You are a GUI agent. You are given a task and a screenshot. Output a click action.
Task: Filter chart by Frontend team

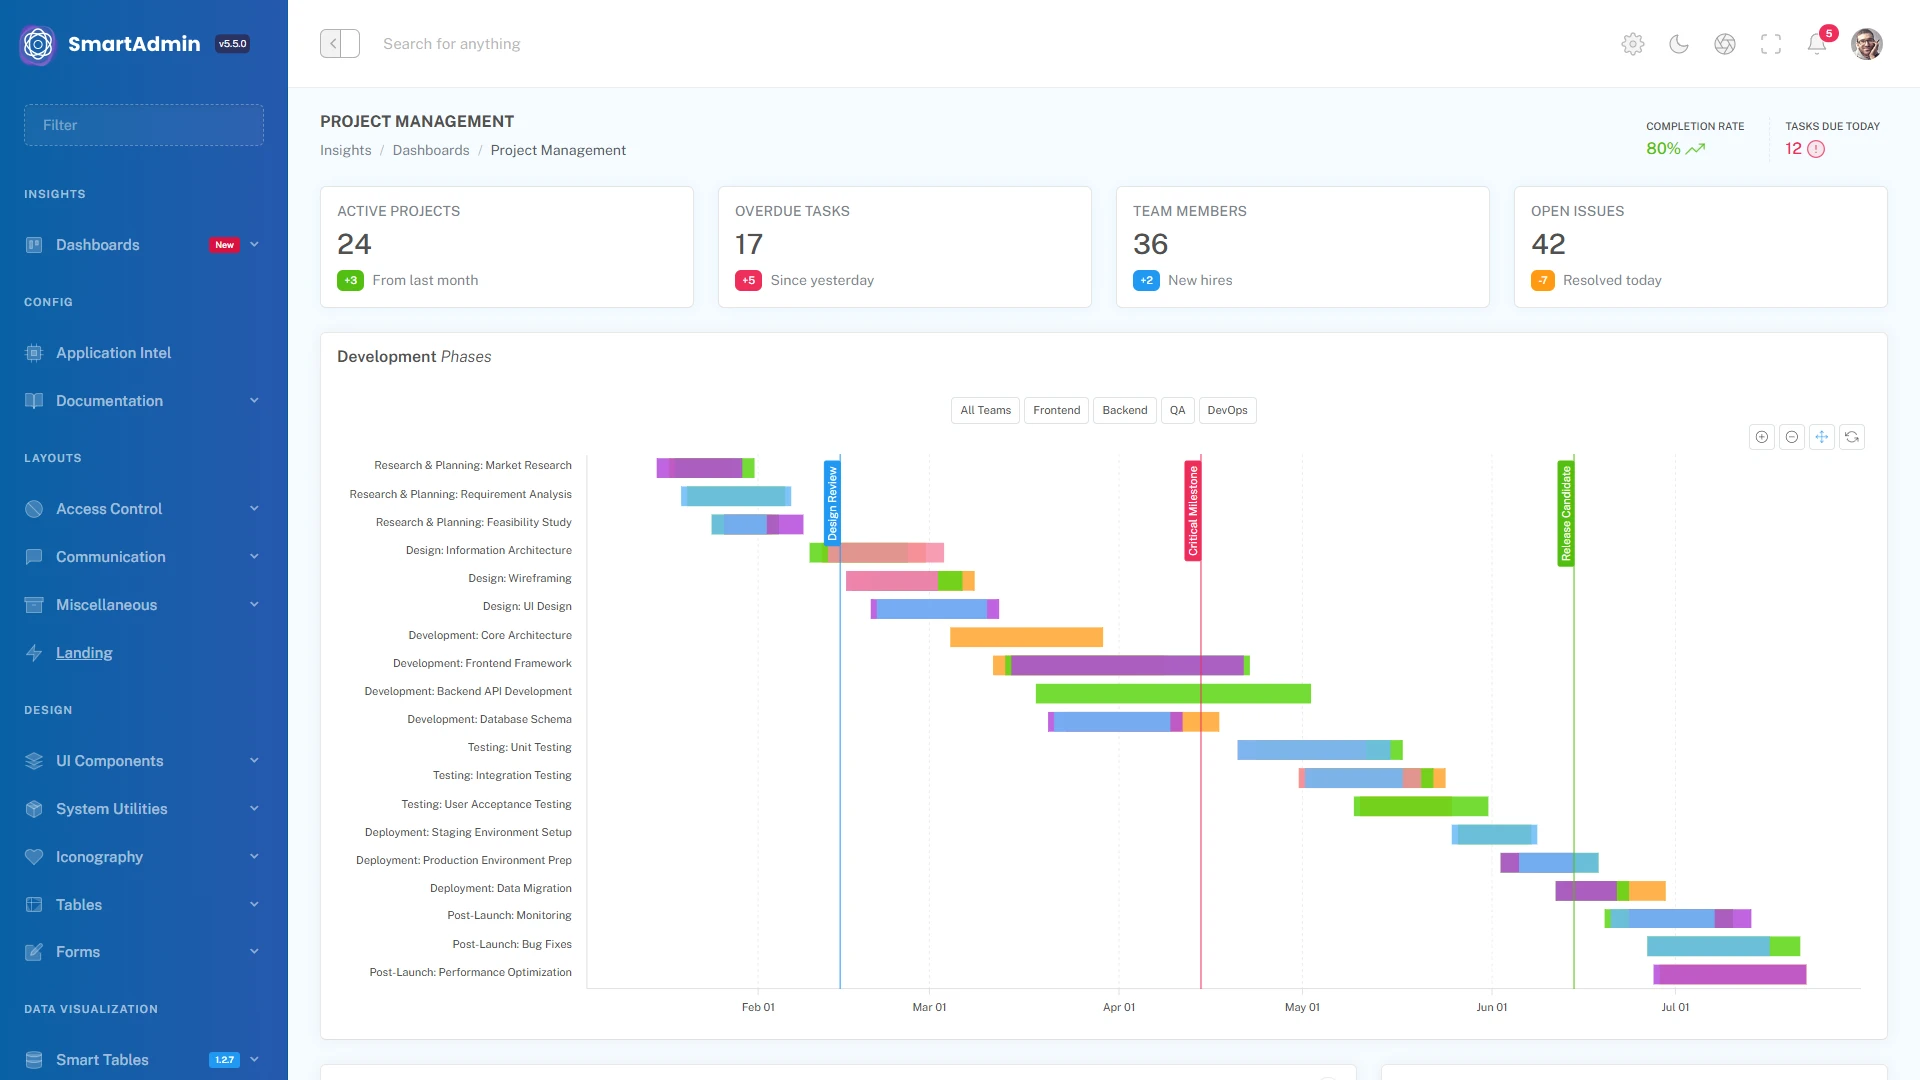pos(1056,411)
